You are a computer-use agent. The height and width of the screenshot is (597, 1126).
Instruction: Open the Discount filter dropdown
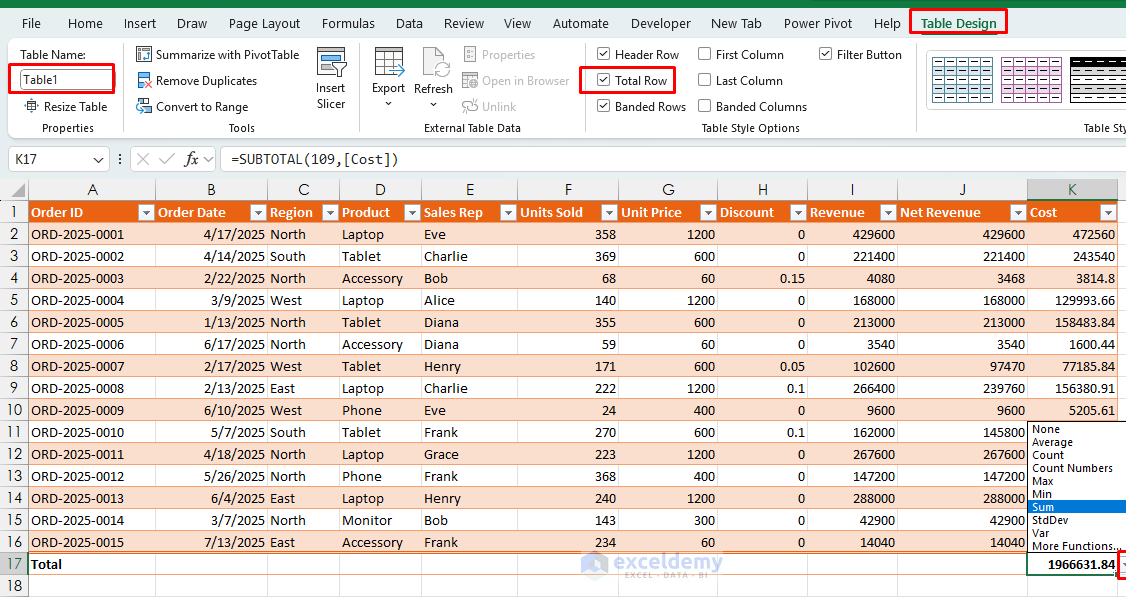point(798,213)
